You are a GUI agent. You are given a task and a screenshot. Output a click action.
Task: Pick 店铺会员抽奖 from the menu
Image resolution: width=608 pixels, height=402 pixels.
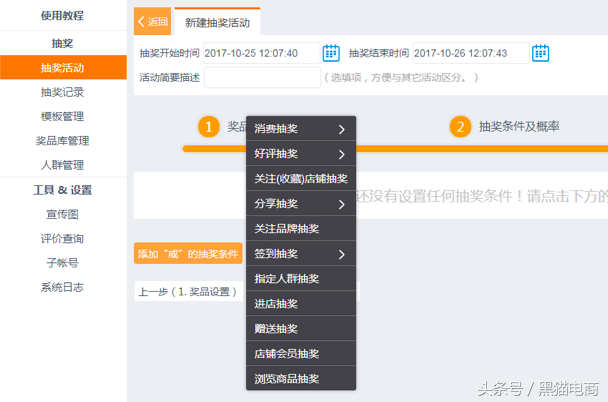[x=301, y=354]
